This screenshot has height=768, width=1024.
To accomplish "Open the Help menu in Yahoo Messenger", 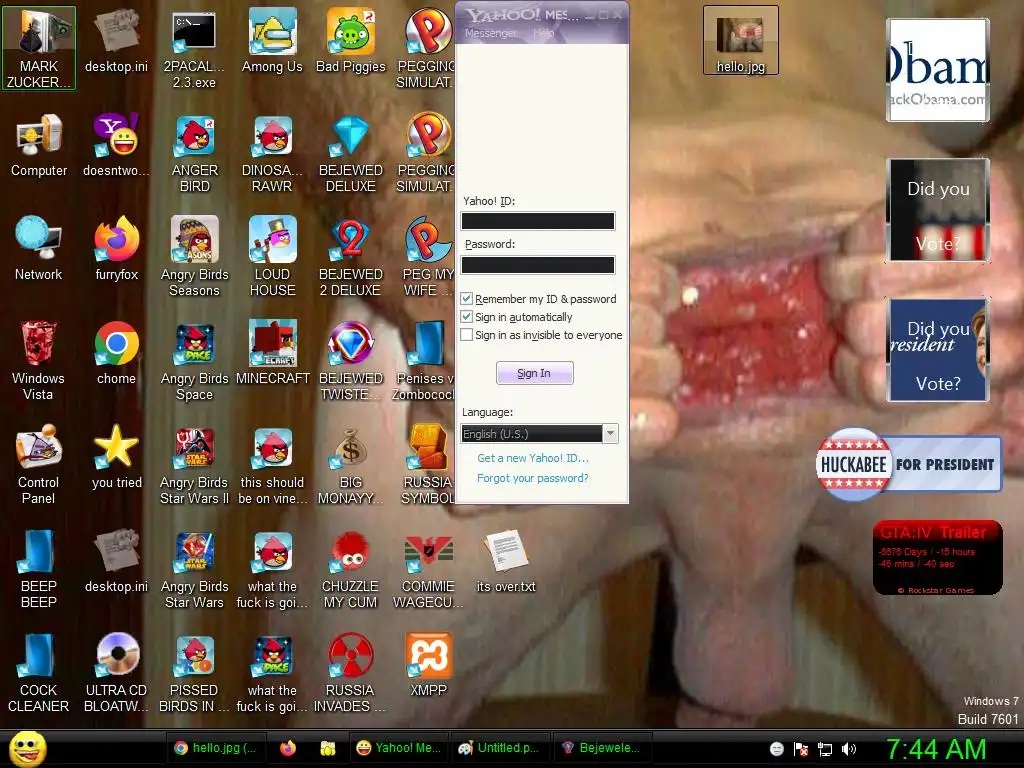I will 543,33.
